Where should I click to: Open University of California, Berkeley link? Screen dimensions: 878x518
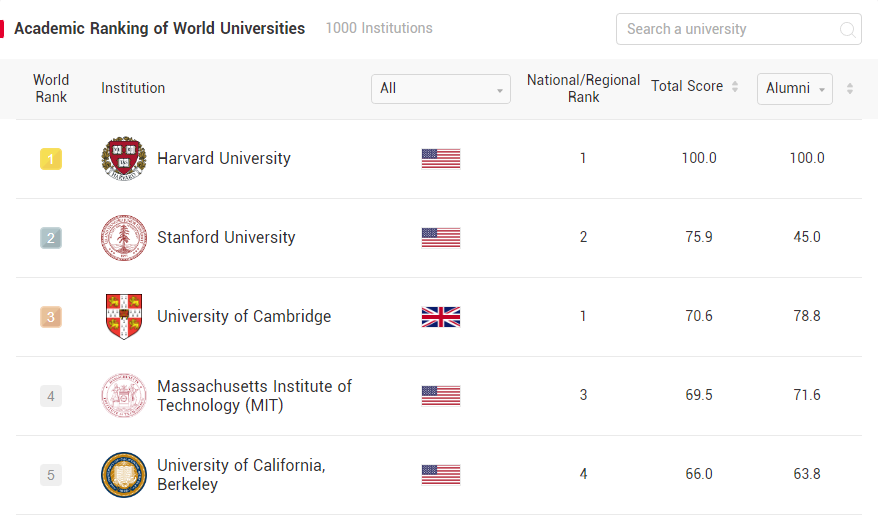click(x=241, y=475)
